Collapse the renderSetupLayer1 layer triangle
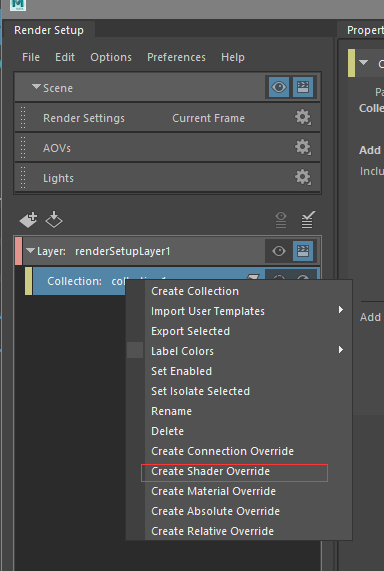Image resolution: width=384 pixels, height=571 pixels. 31,250
